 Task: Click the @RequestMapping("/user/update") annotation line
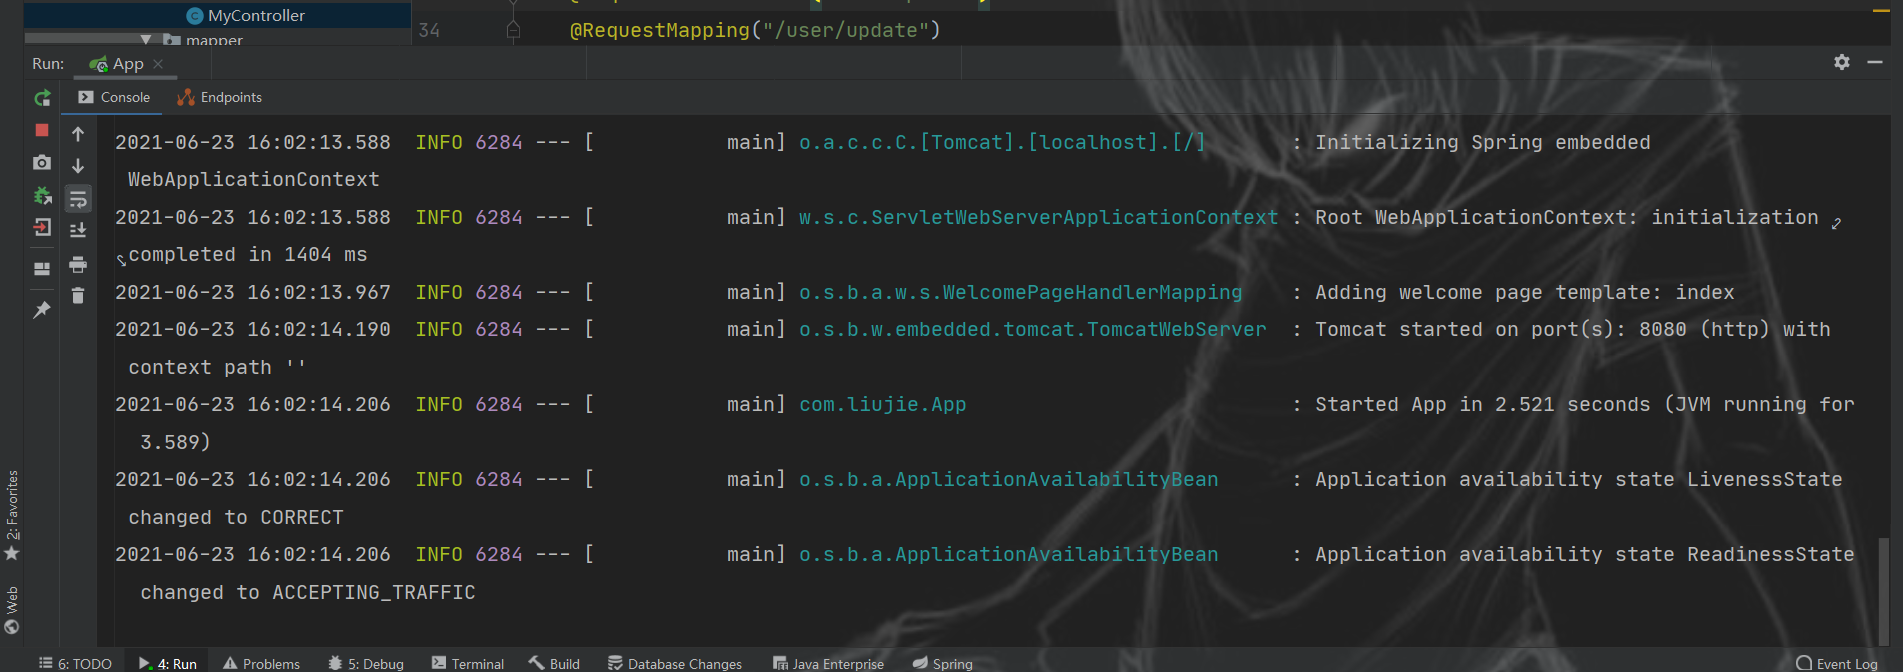coord(755,30)
